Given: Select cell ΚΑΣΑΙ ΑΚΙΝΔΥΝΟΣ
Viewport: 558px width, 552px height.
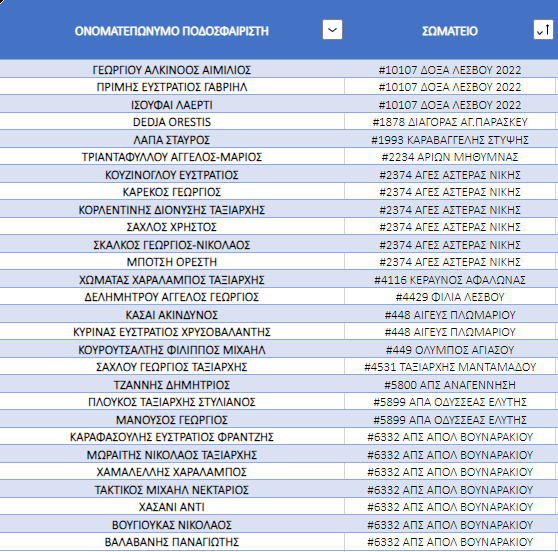Looking at the screenshot, I should [x=172, y=315].
